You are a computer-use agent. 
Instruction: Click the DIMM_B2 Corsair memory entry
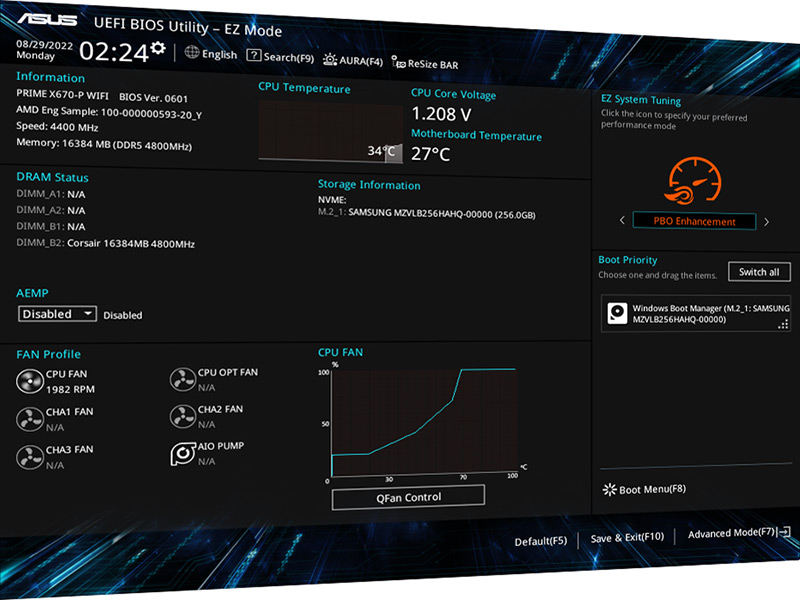pos(105,243)
